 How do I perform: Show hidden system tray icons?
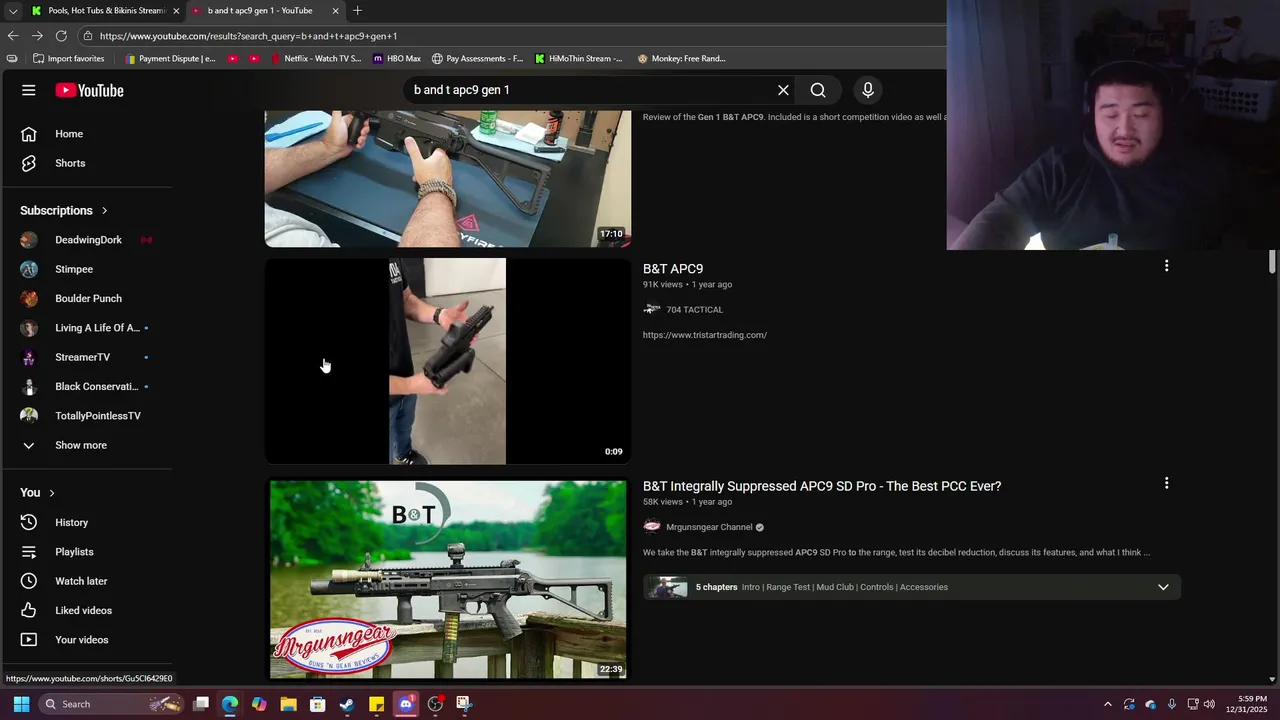[1107, 704]
